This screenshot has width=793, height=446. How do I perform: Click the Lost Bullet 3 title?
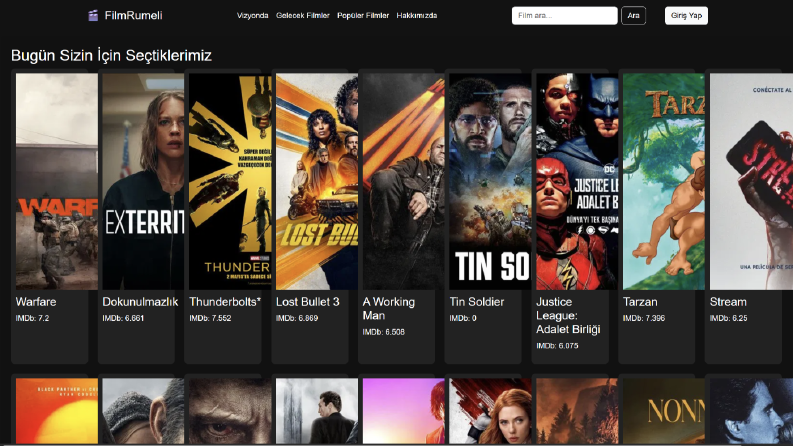(x=307, y=302)
